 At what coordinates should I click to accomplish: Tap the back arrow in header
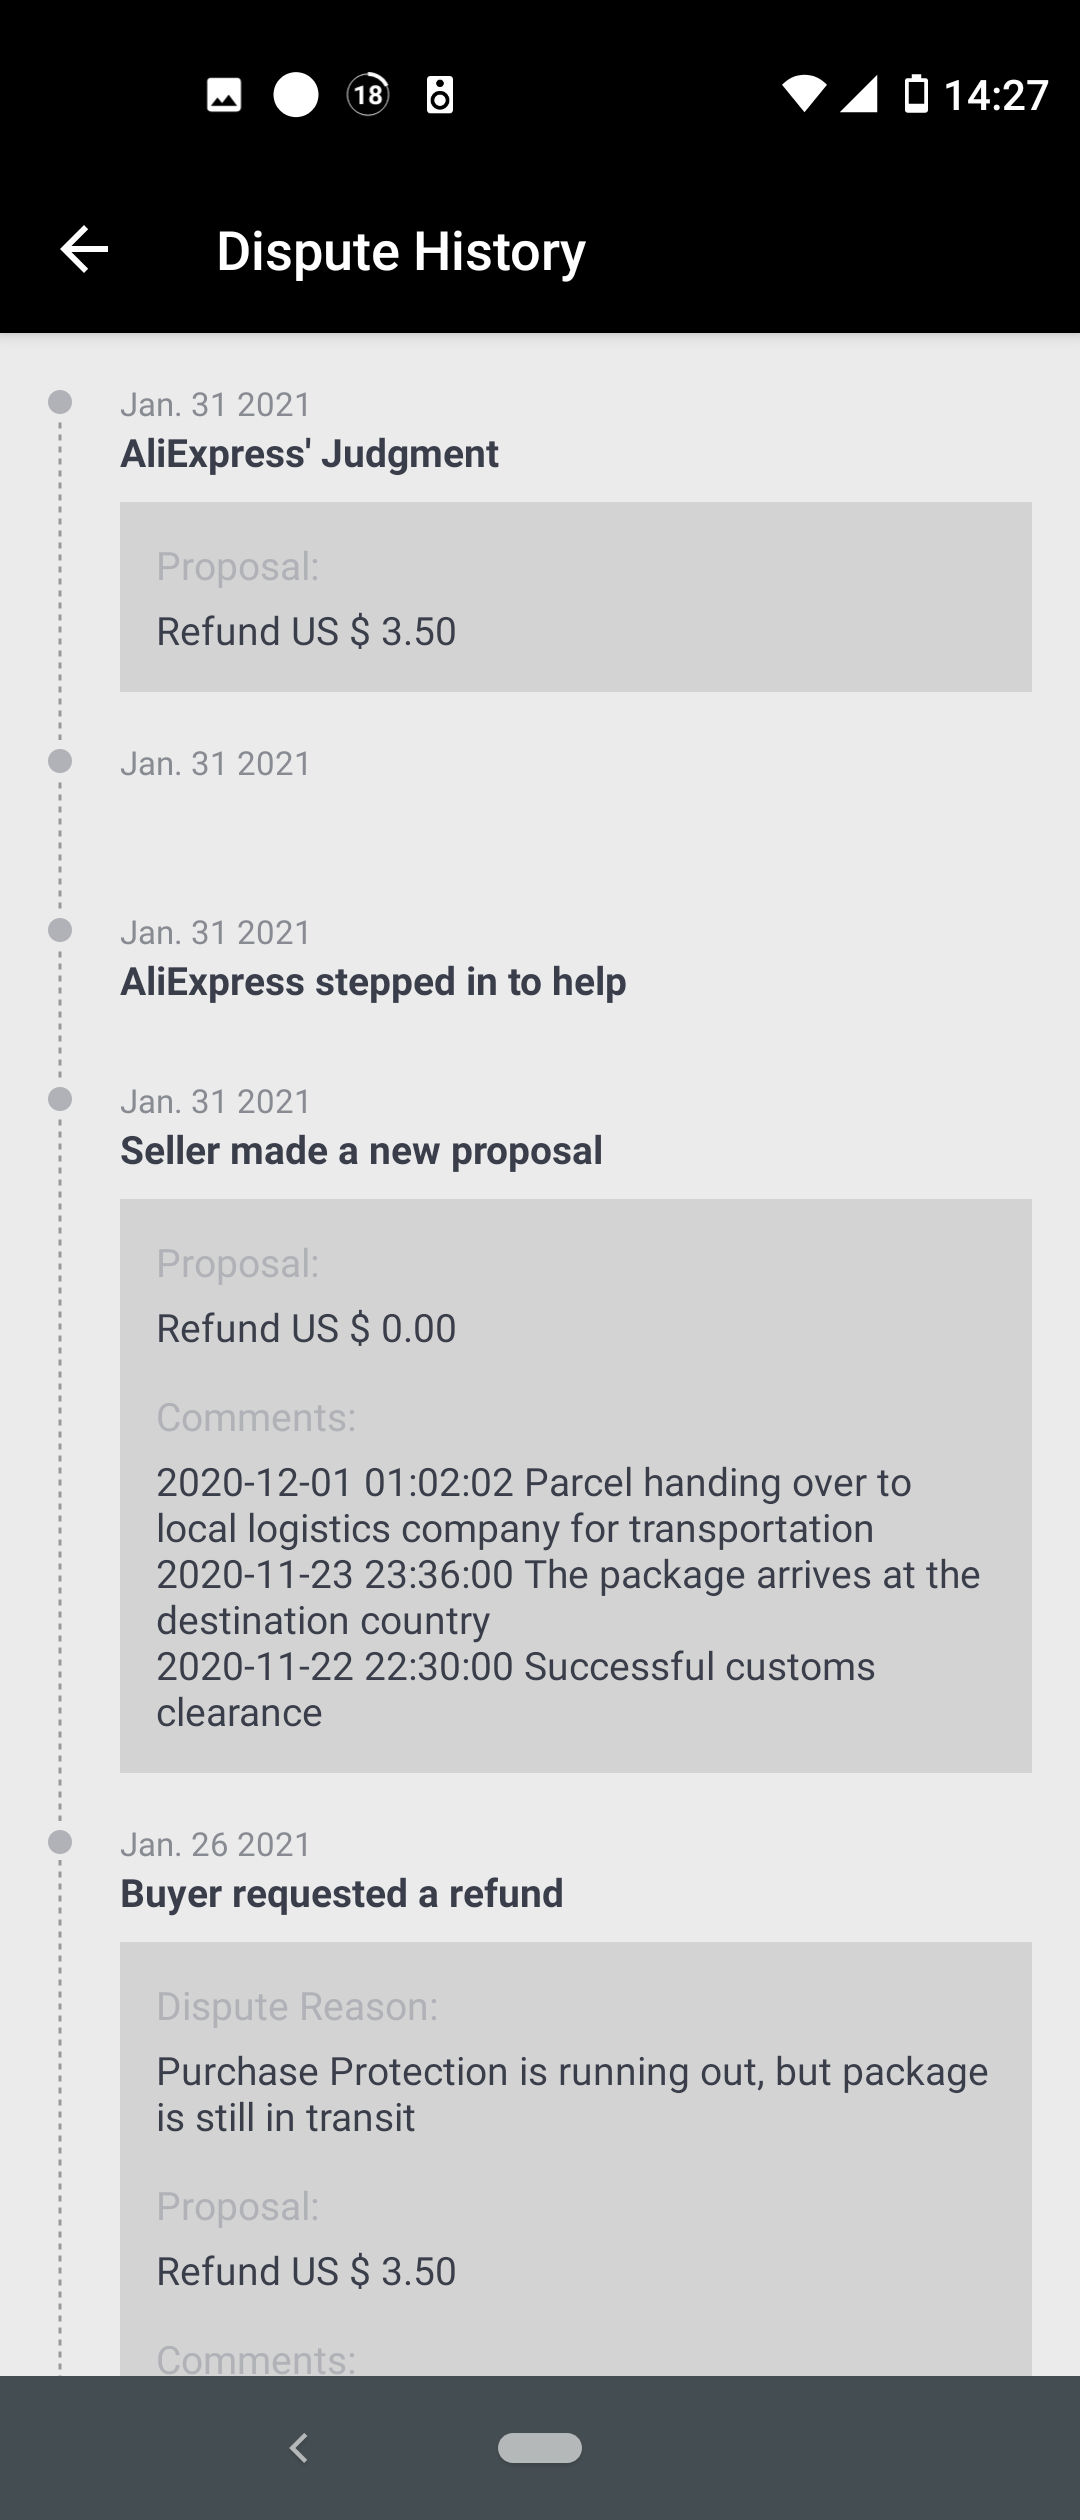tap(84, 249)
